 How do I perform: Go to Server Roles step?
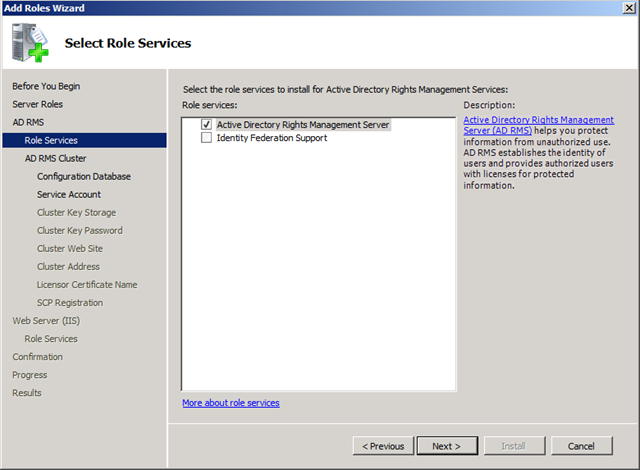coord(38,104)
